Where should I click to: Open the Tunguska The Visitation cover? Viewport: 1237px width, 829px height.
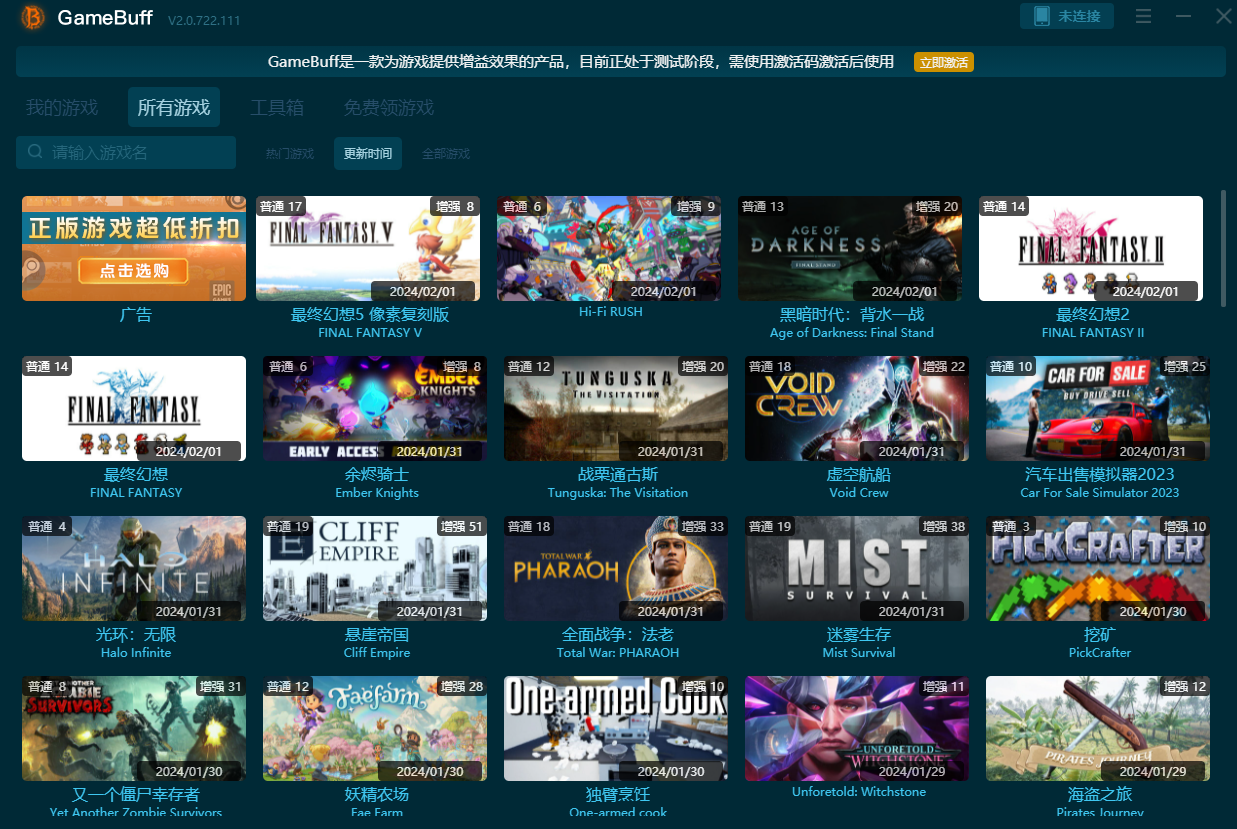click(x=616, y=408)
